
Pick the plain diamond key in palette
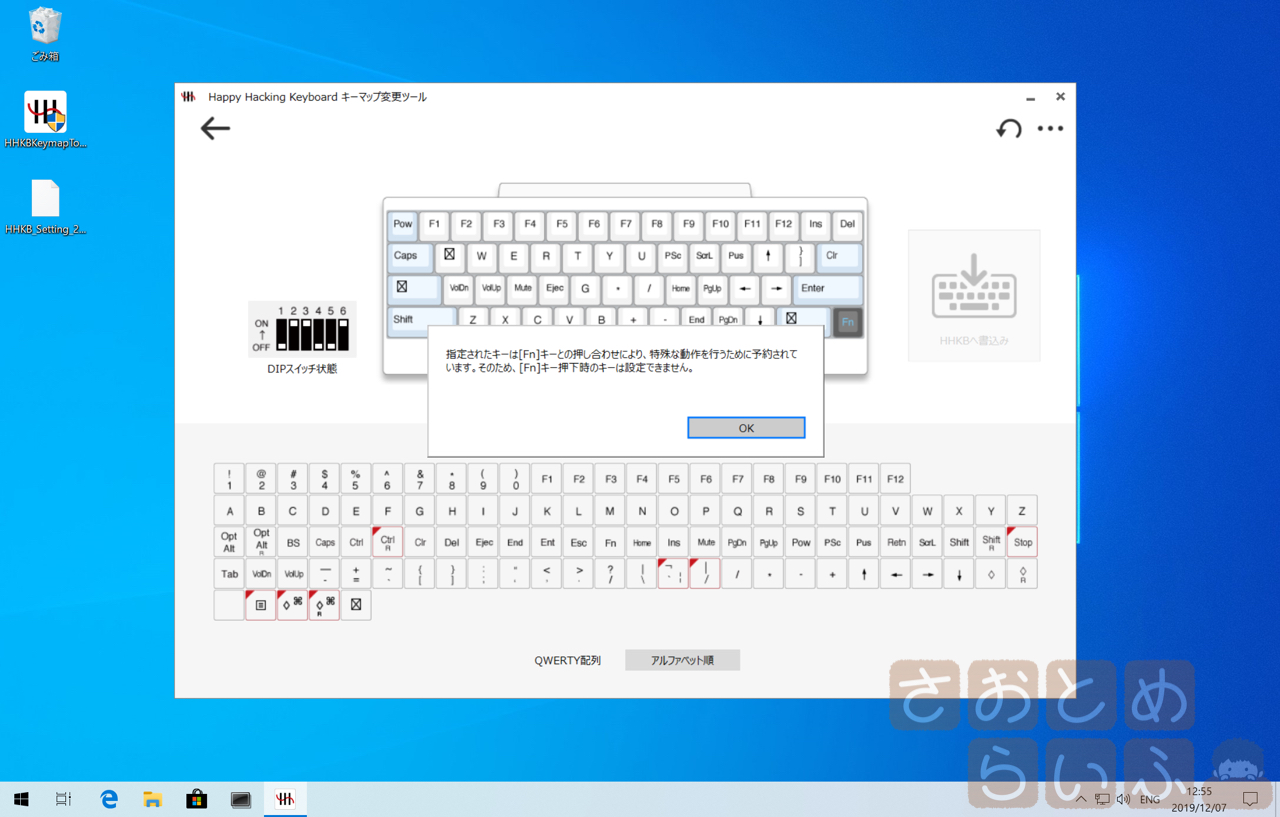[991, 574]
